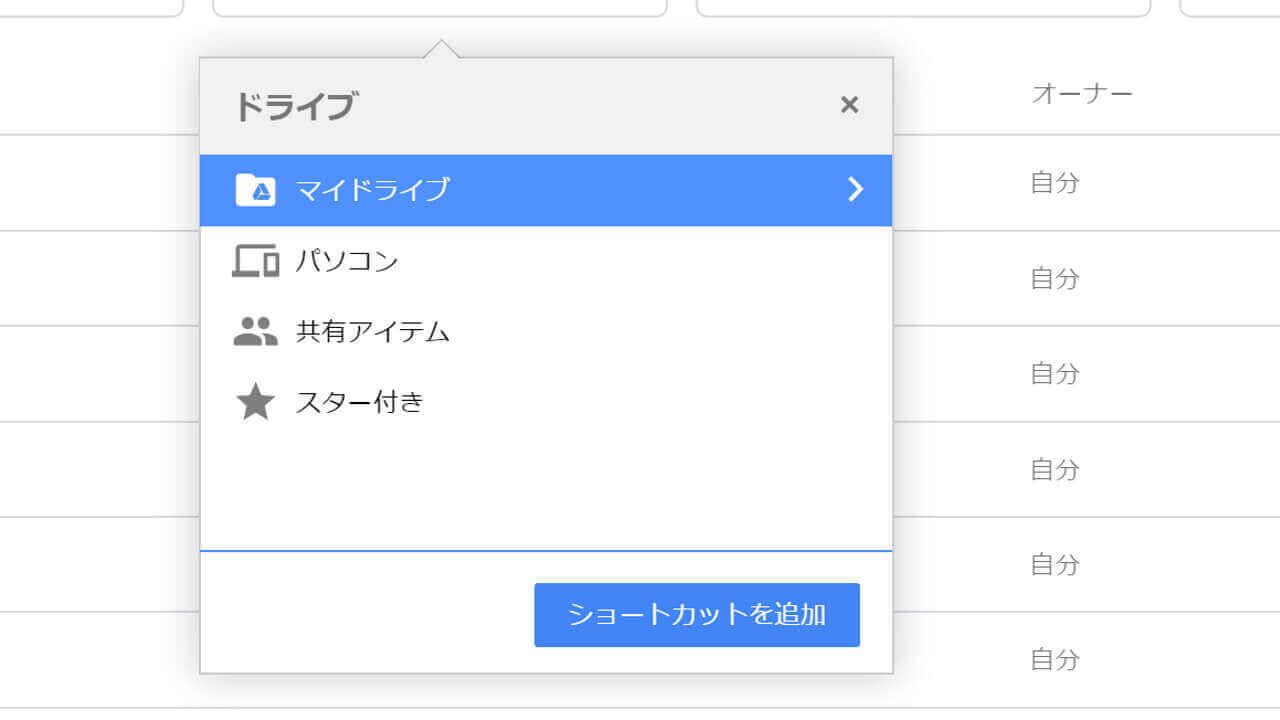
Task: Close the ドライブ popup with the X
Action: pyautogui.click(x=849, y=105)
